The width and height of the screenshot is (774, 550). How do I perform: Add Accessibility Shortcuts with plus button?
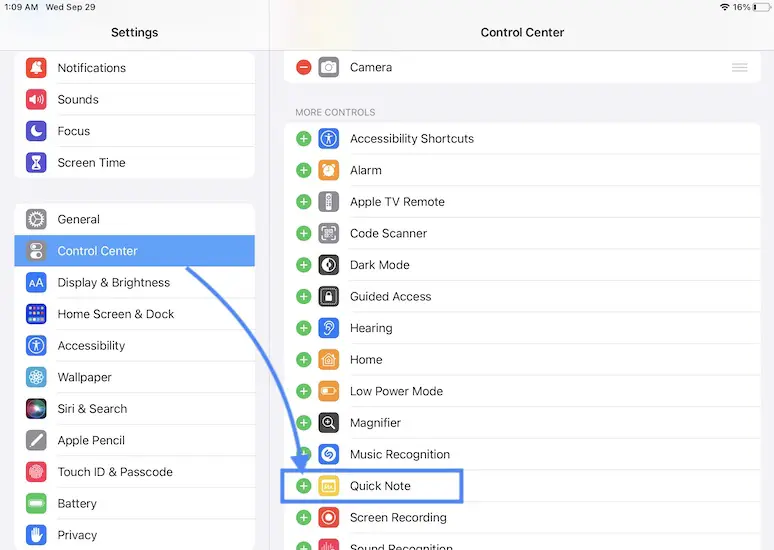pyautogui.click(x=304, y=139)
